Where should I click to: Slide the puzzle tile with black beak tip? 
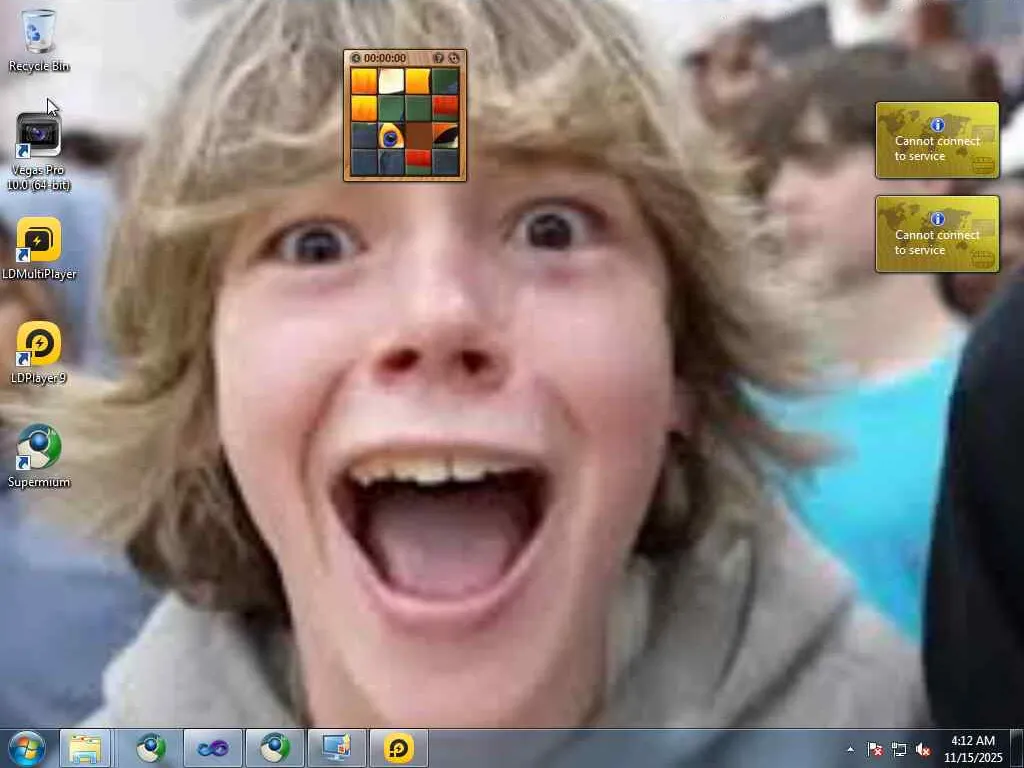445,136
